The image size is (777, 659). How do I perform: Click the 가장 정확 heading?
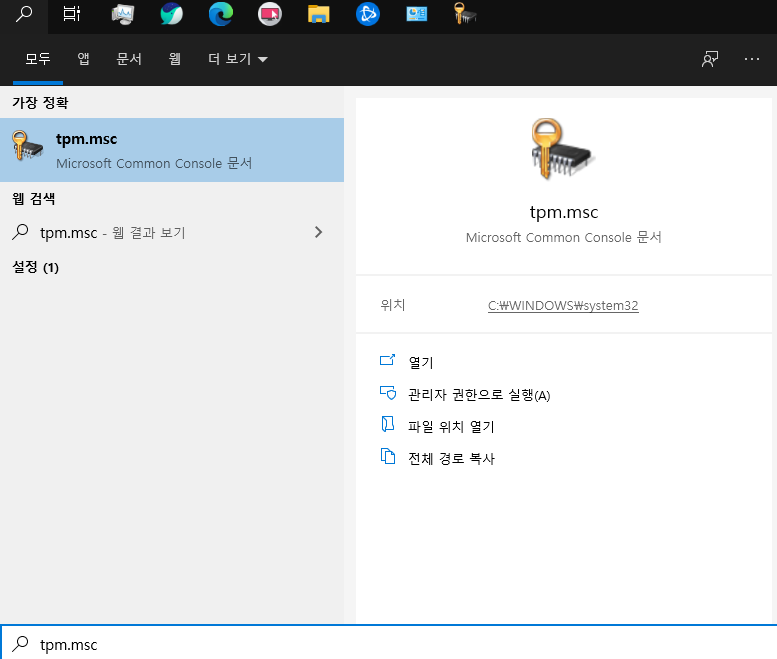click(x=40, y=103)
